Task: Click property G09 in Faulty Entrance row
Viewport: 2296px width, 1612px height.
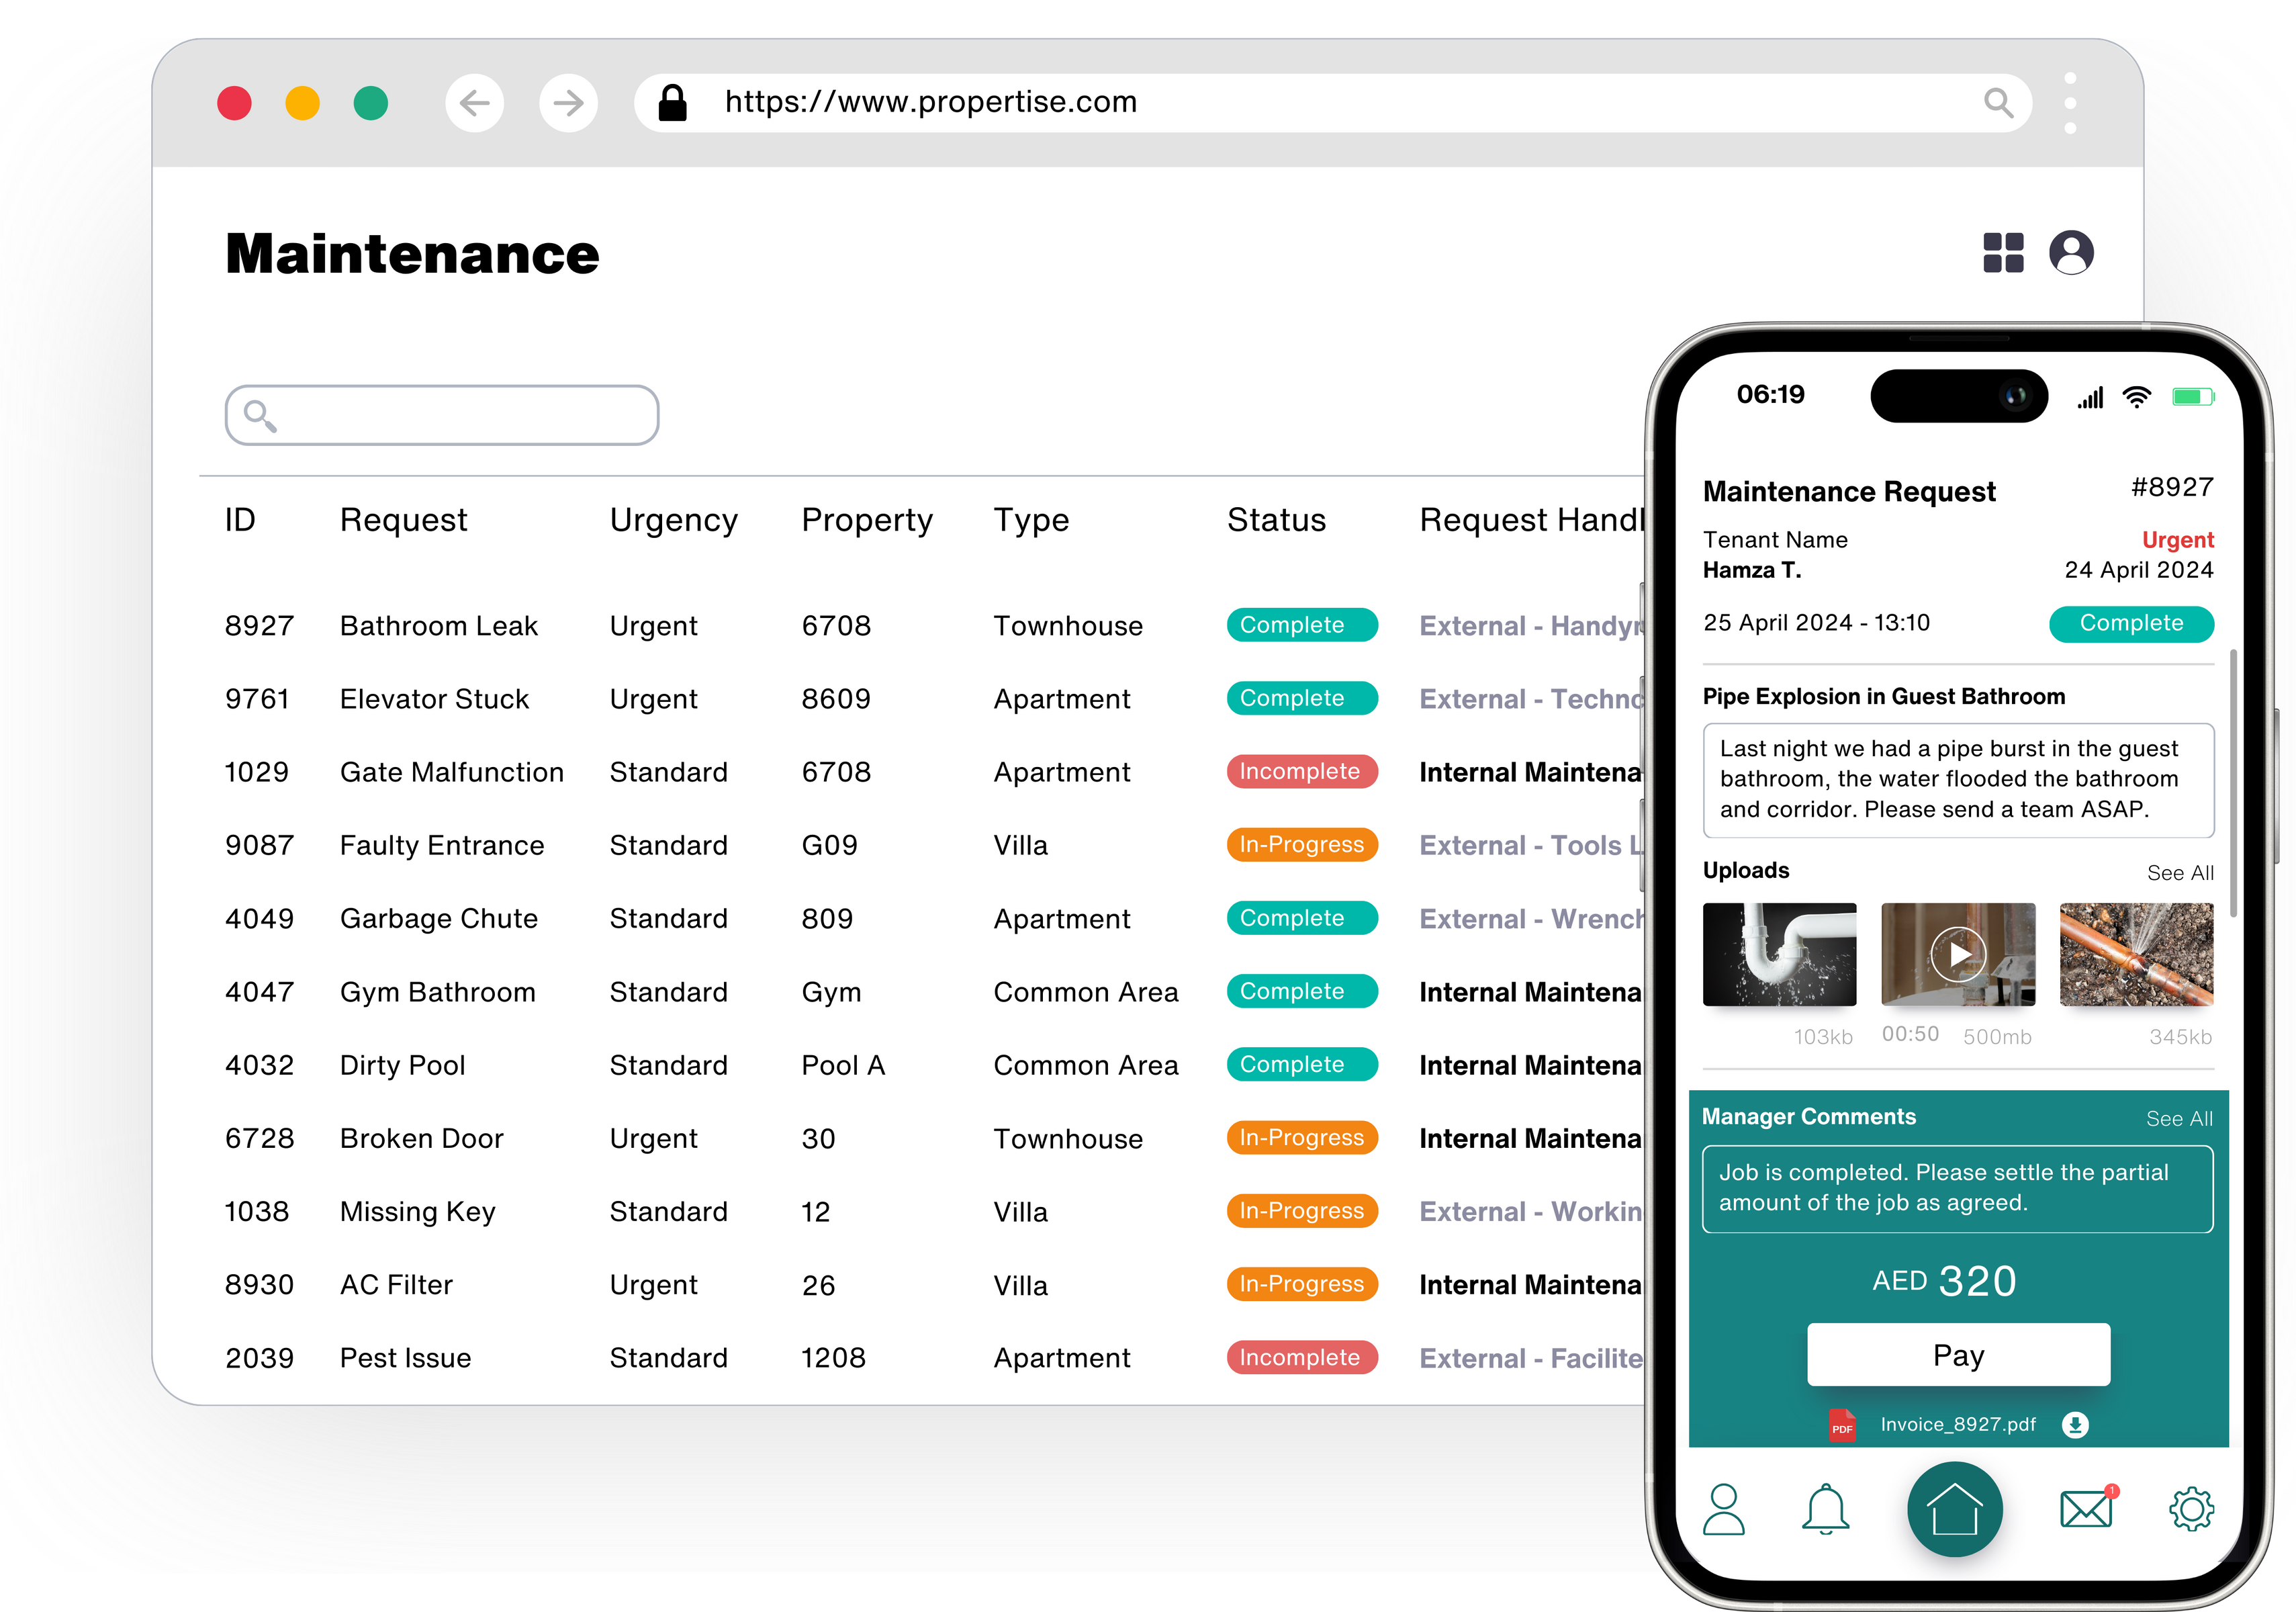Action: pos(830,846)
